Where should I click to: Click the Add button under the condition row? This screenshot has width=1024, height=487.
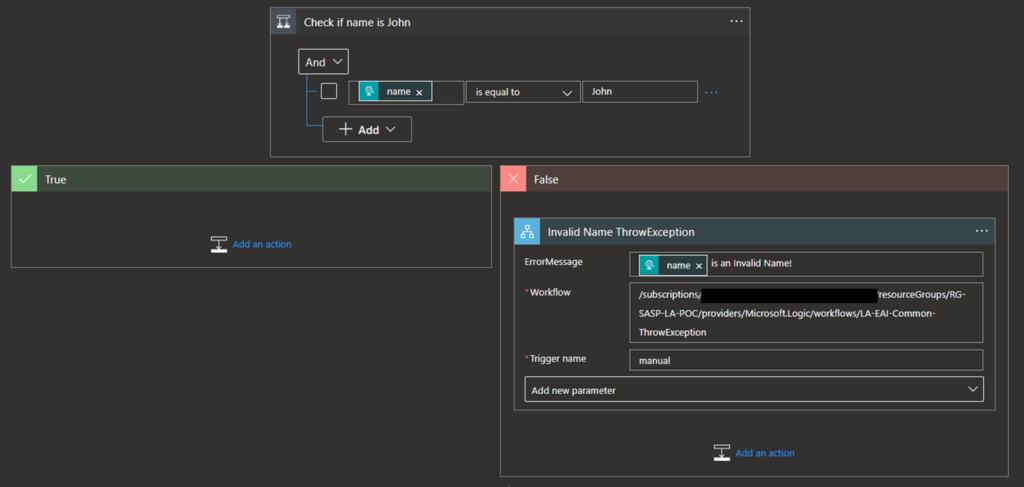(366, 129)
